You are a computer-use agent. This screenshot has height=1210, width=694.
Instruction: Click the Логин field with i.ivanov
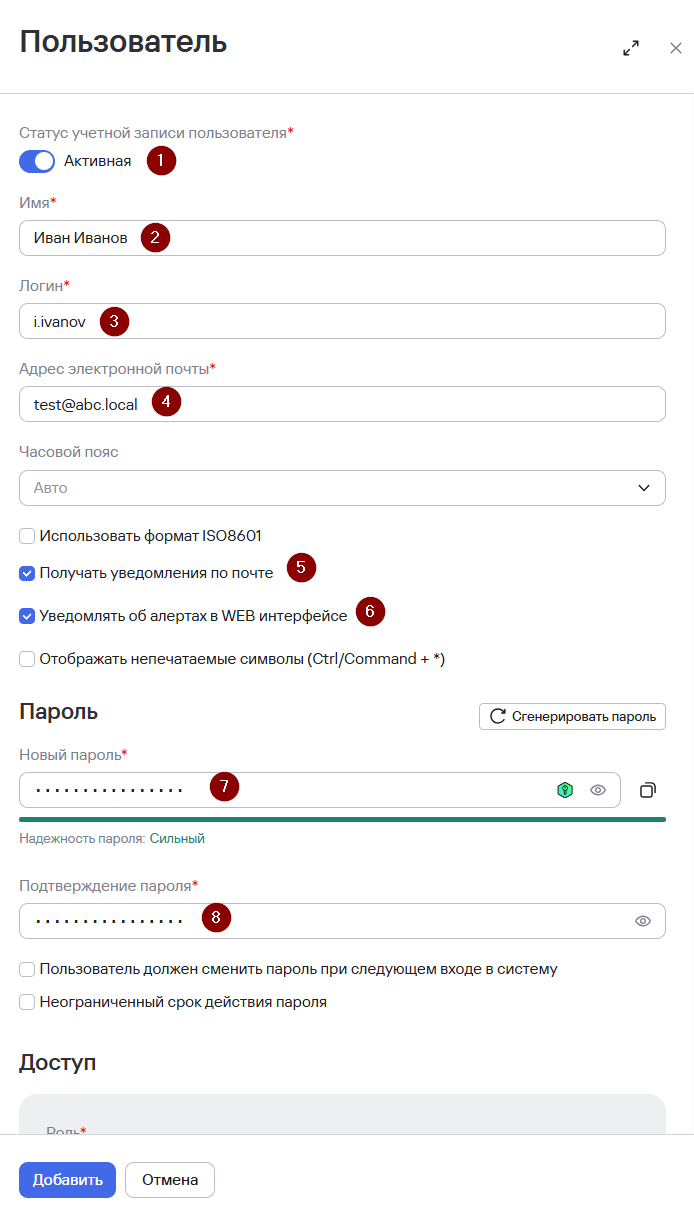(342, 321)
